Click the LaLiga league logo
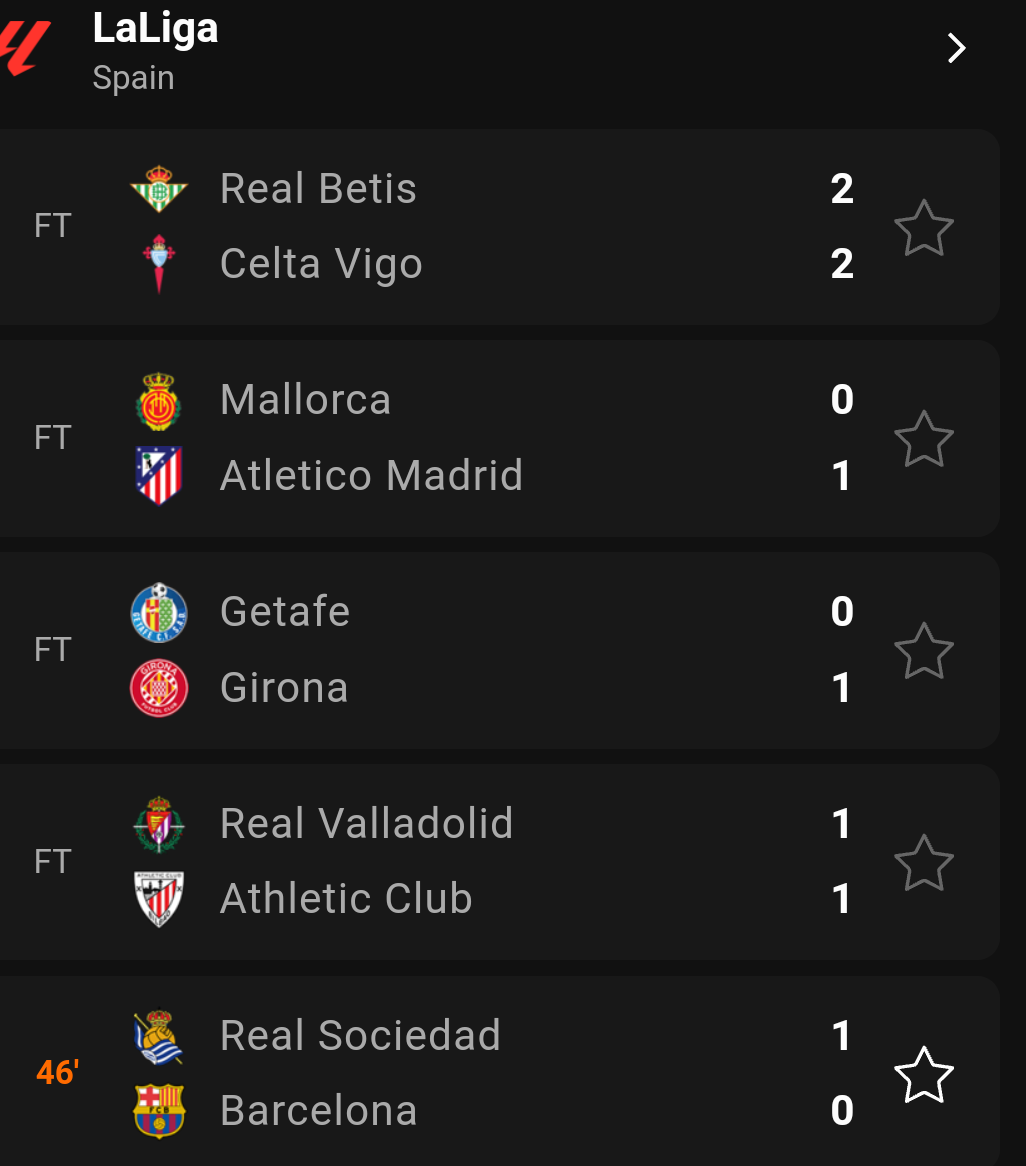This screenshot has width=1026, height=1166. [25, 48]
